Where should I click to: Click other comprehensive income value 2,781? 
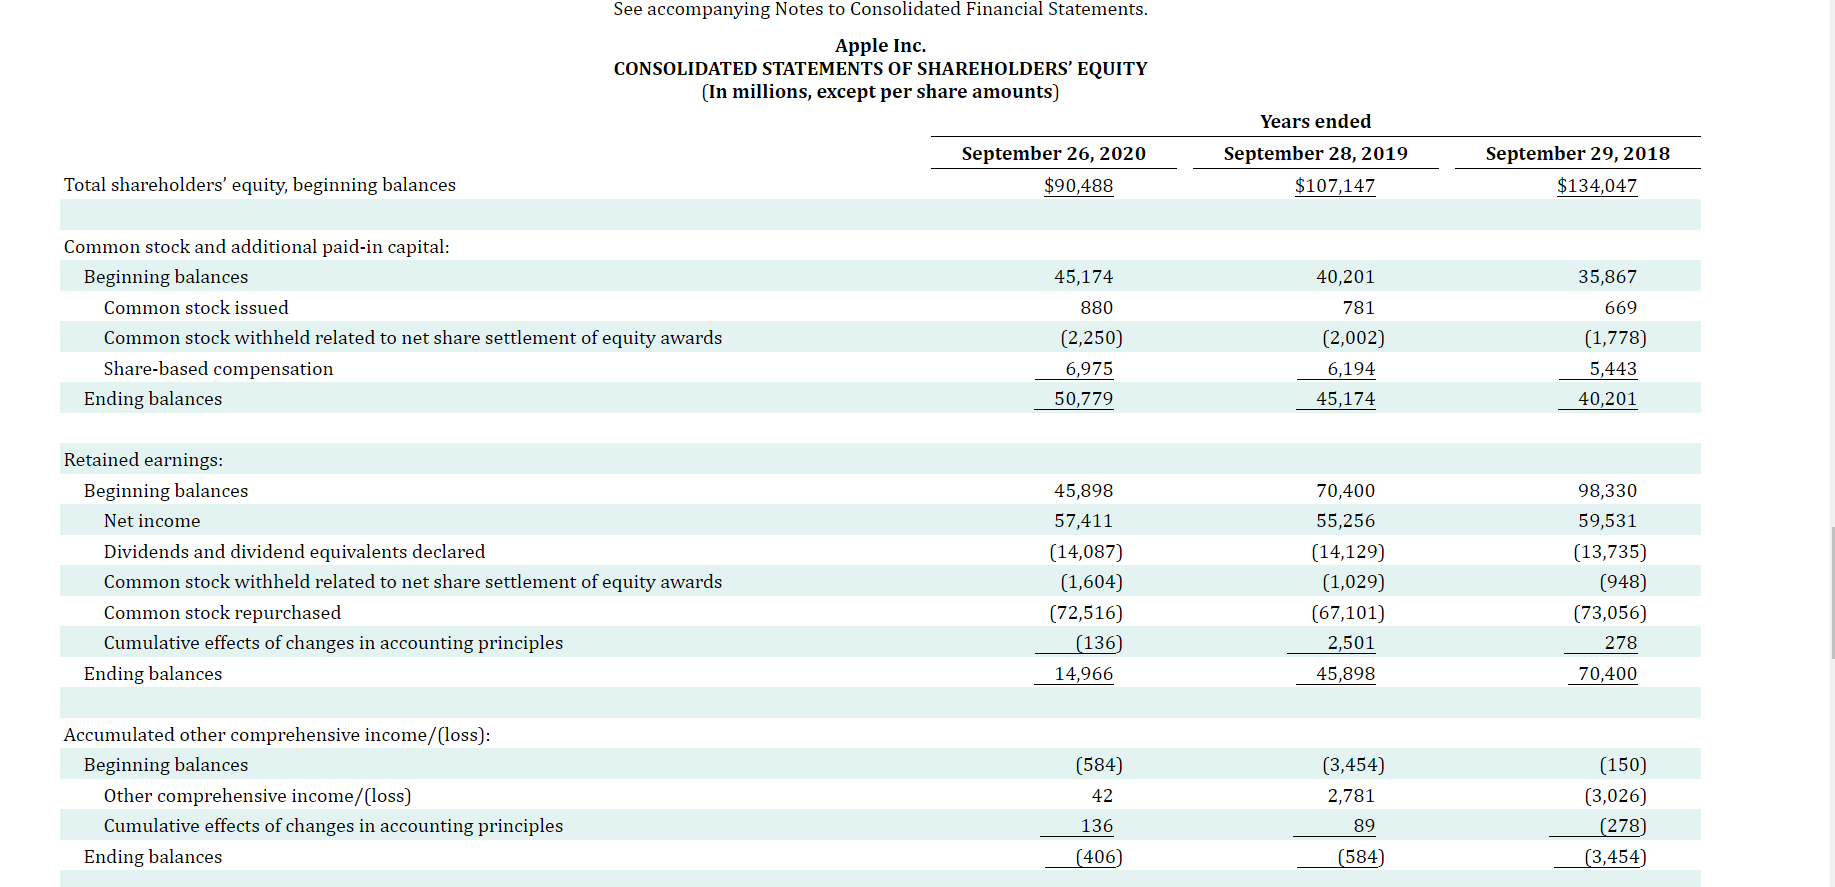1351,796
